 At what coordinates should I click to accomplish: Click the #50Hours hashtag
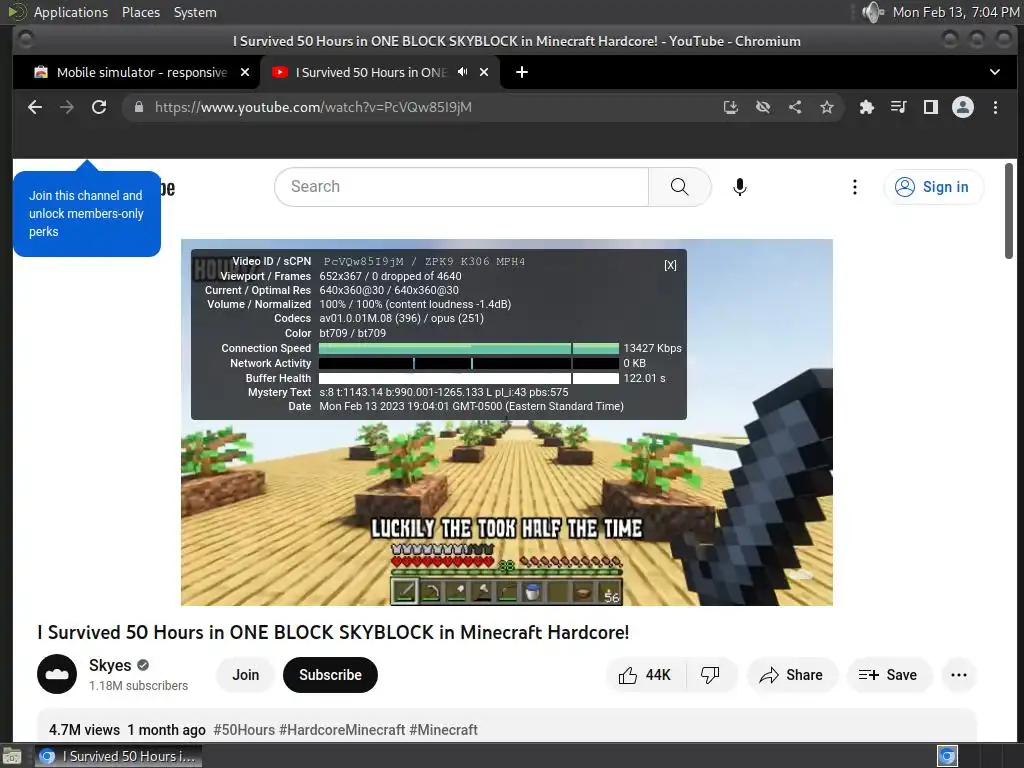coord(244,729)
